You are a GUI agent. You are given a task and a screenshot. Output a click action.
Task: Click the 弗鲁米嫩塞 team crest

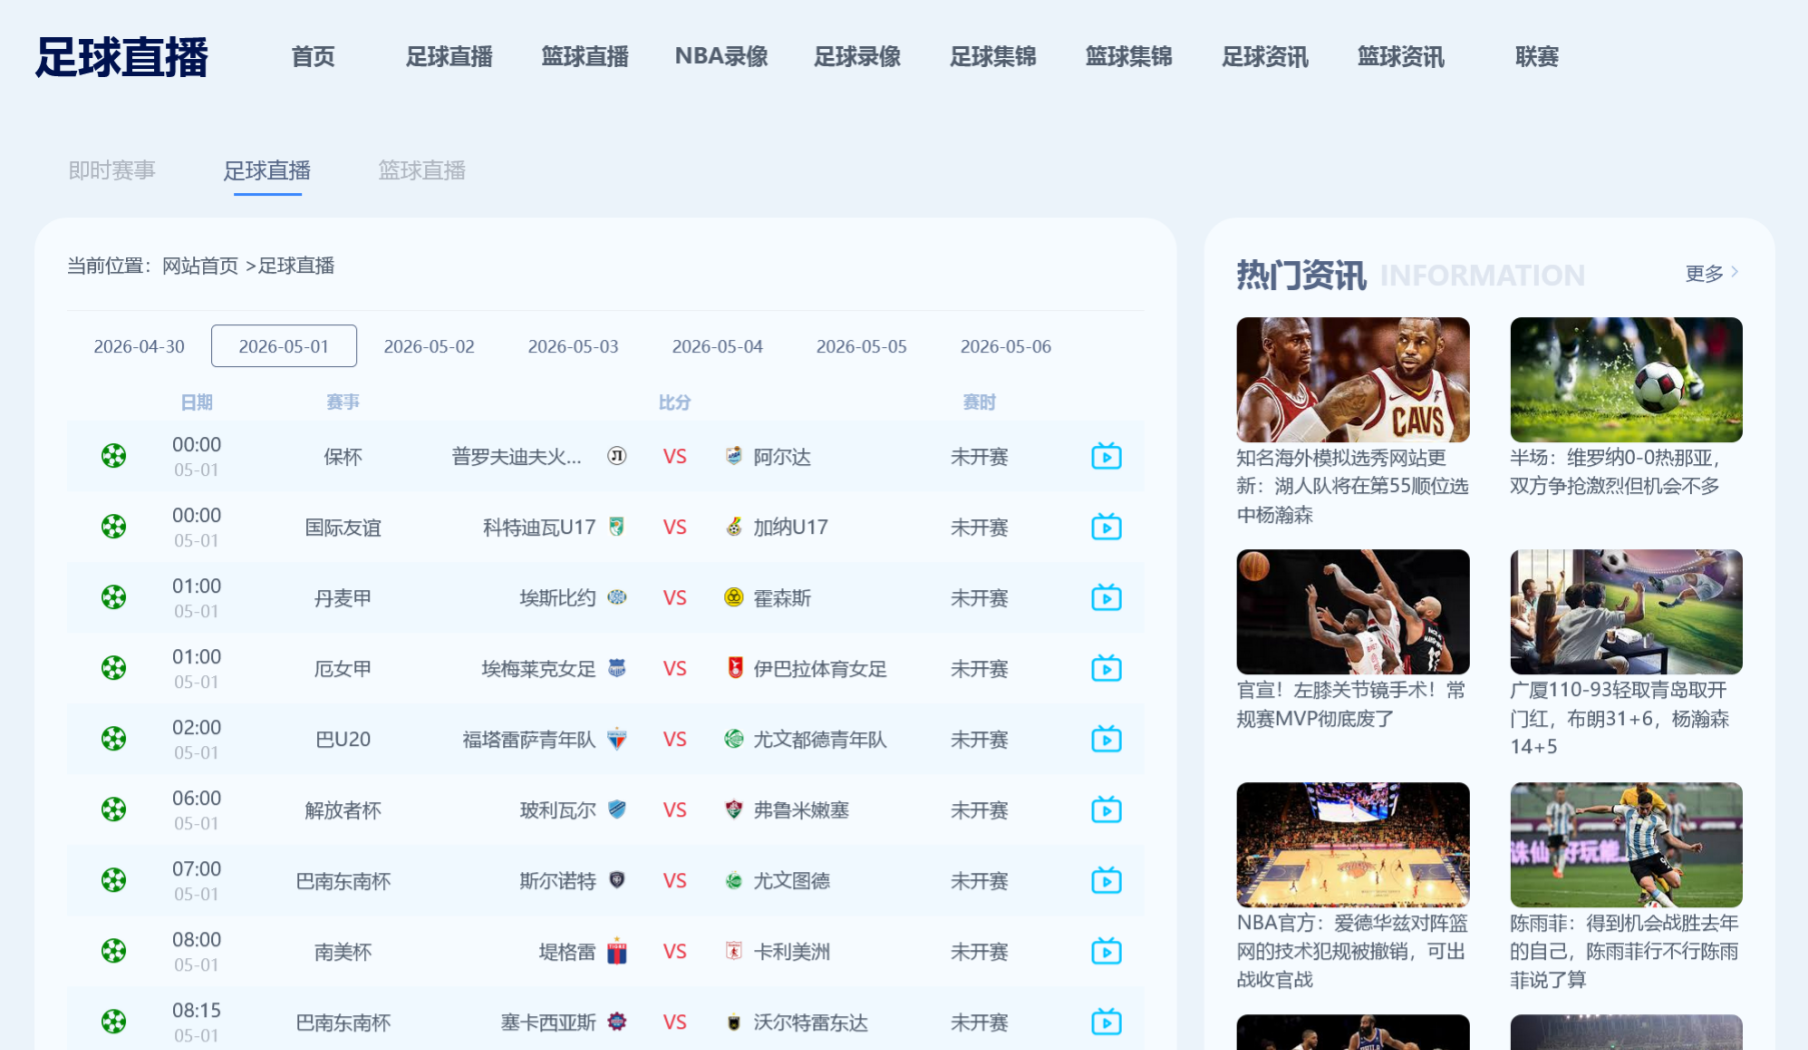(734, 809)
